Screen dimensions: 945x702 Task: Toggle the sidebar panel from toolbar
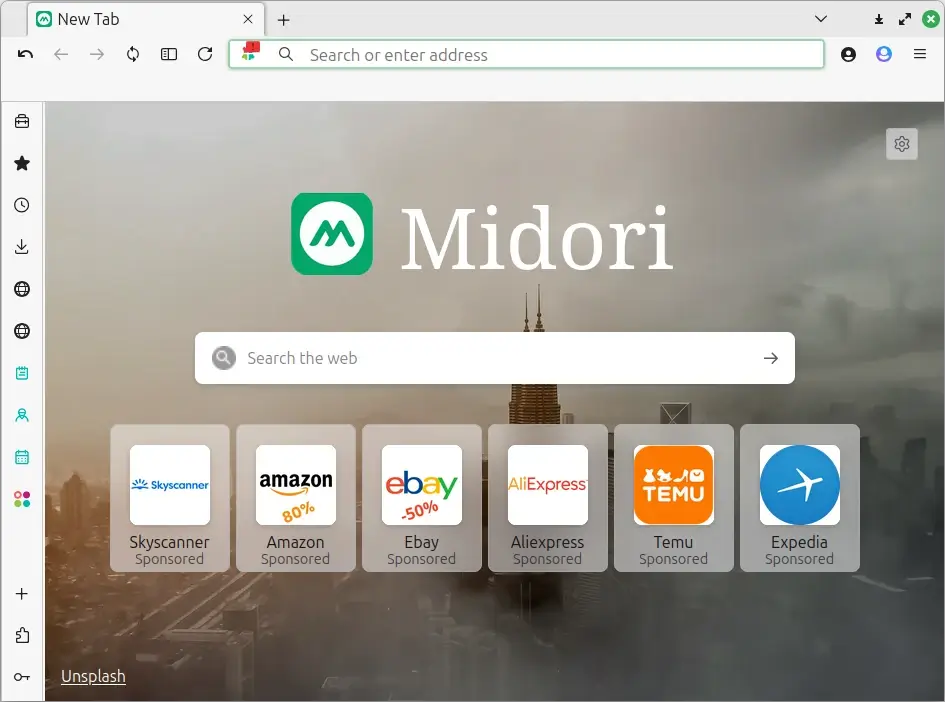tap(169, 54)
